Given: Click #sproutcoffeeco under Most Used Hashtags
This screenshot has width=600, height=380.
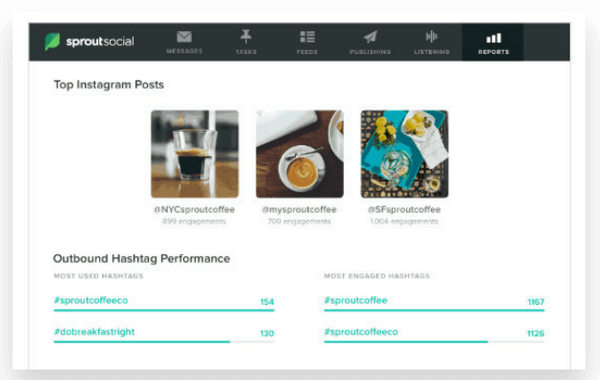Looking at the screenshot, I should pyautogui.click(x=91, y=300).
